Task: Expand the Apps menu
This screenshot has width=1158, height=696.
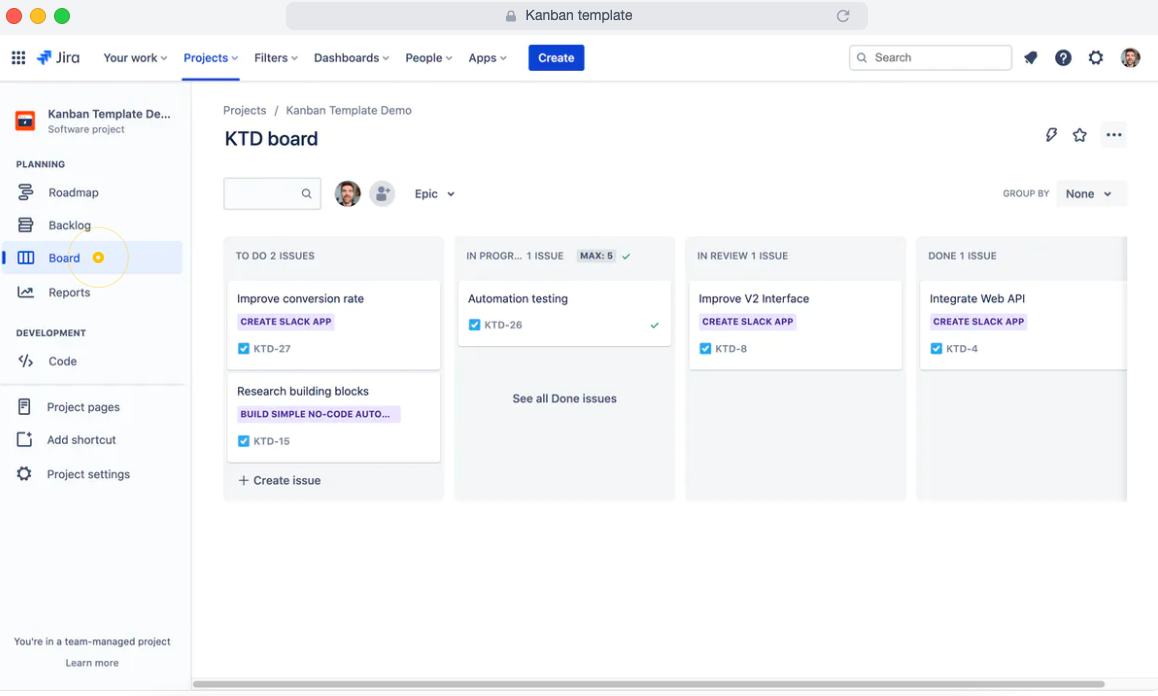Action: pyautogui.click(x=487, y=58)
